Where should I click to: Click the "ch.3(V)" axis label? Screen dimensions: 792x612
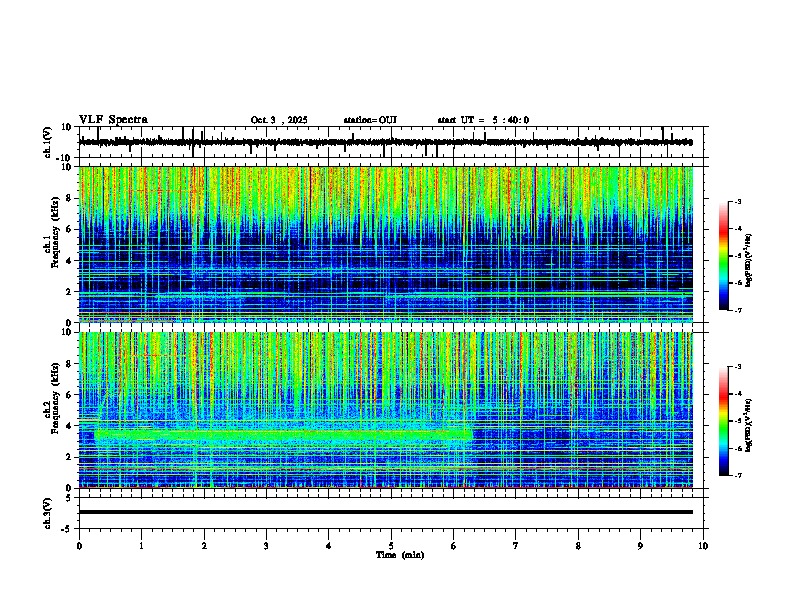coord(48,513)
